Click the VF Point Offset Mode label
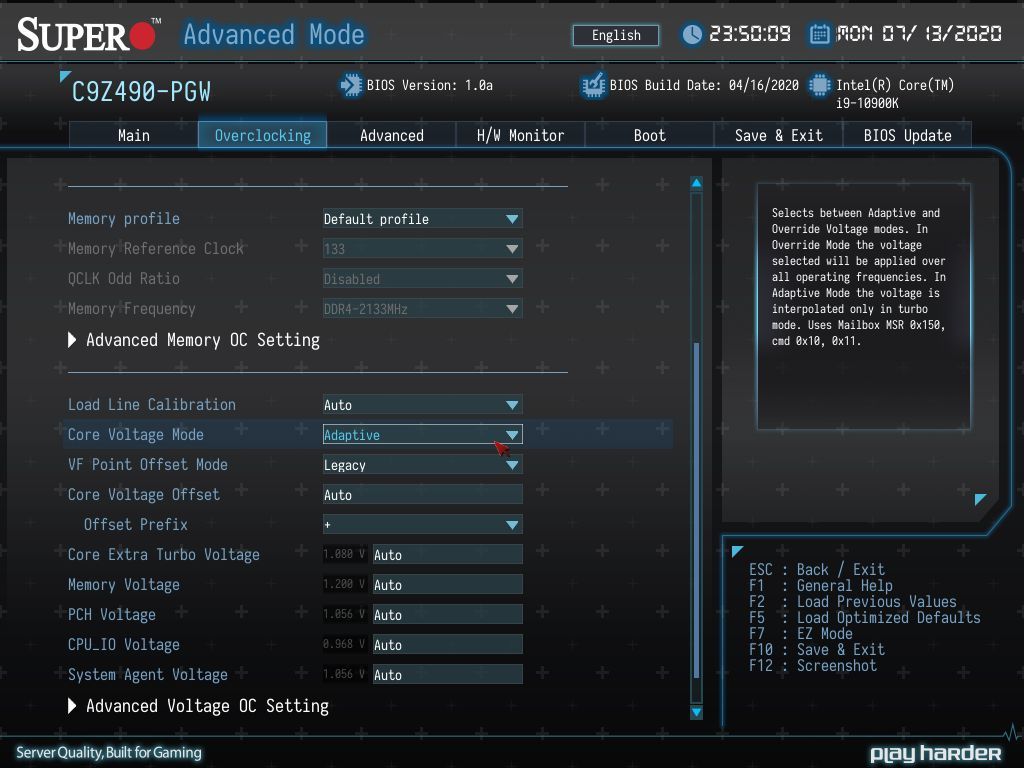This screenshot has height=768, width=1024. (148, 465)
